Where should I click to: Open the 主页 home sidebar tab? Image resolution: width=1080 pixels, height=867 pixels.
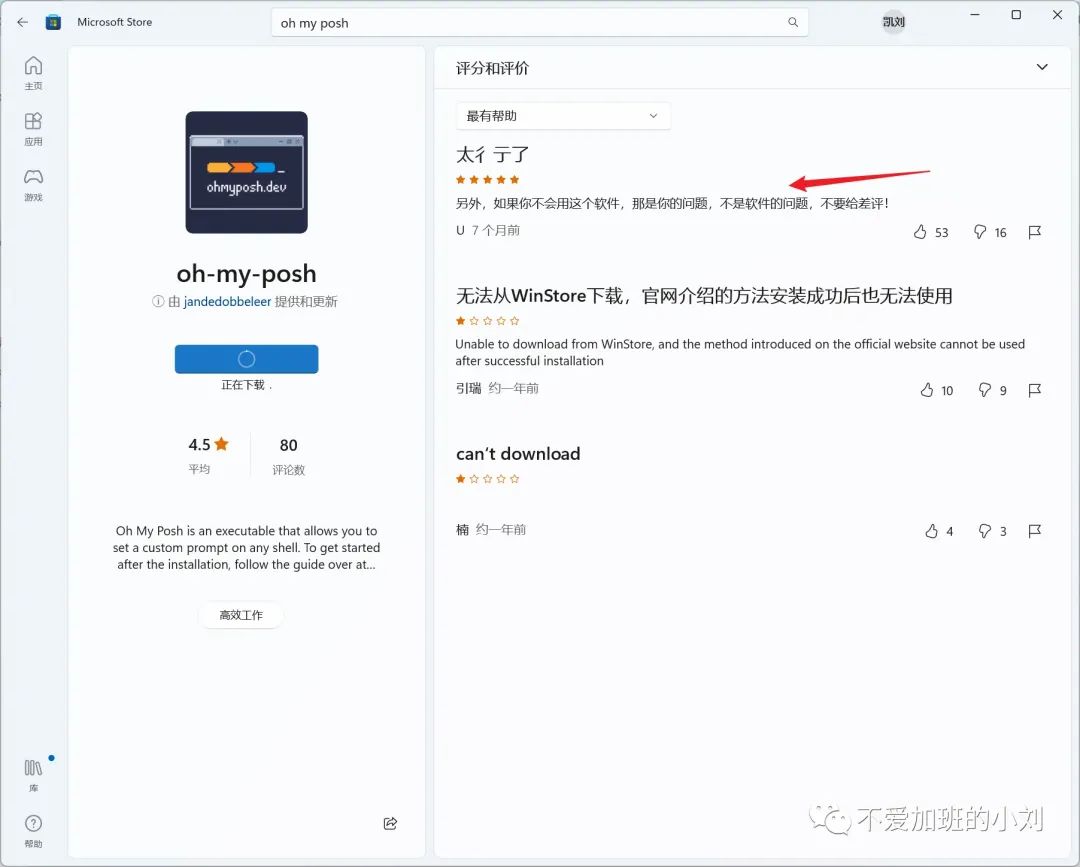tap(33, 73)
